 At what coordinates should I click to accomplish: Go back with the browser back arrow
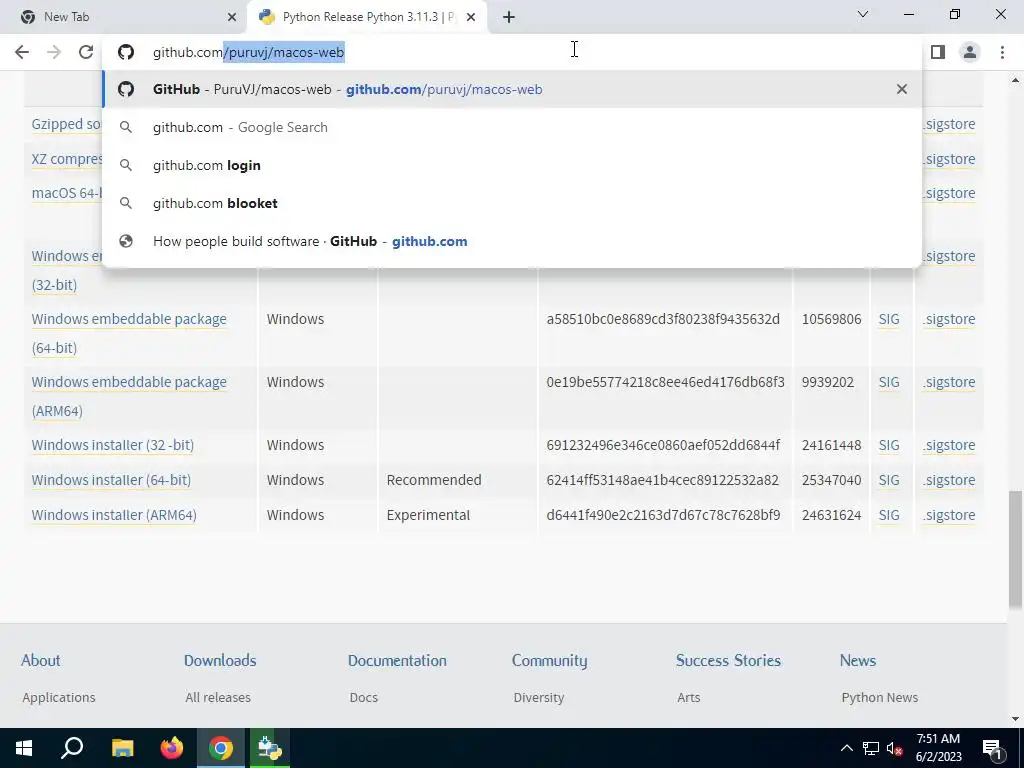point(22,52)
